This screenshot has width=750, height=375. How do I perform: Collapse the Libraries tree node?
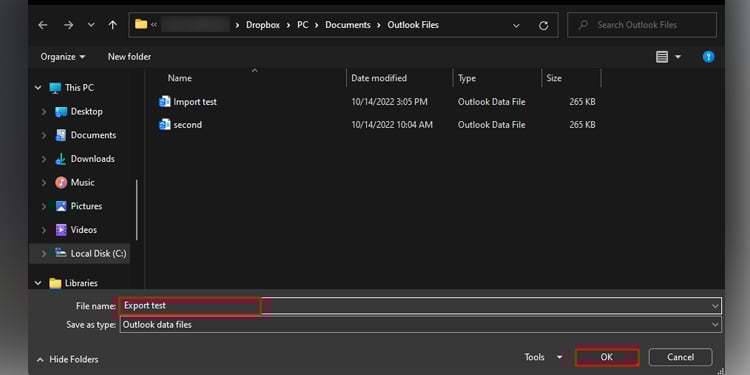click(x=38, y=283)
